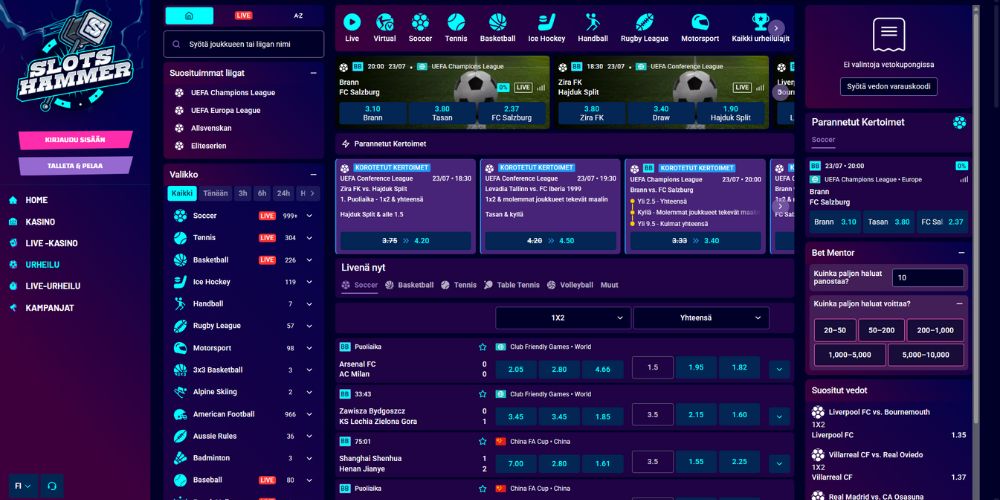Viewport: 1000px width, 500px height.
Task: Expand the Tennis category in Valikko
Action: pos(309,238)
